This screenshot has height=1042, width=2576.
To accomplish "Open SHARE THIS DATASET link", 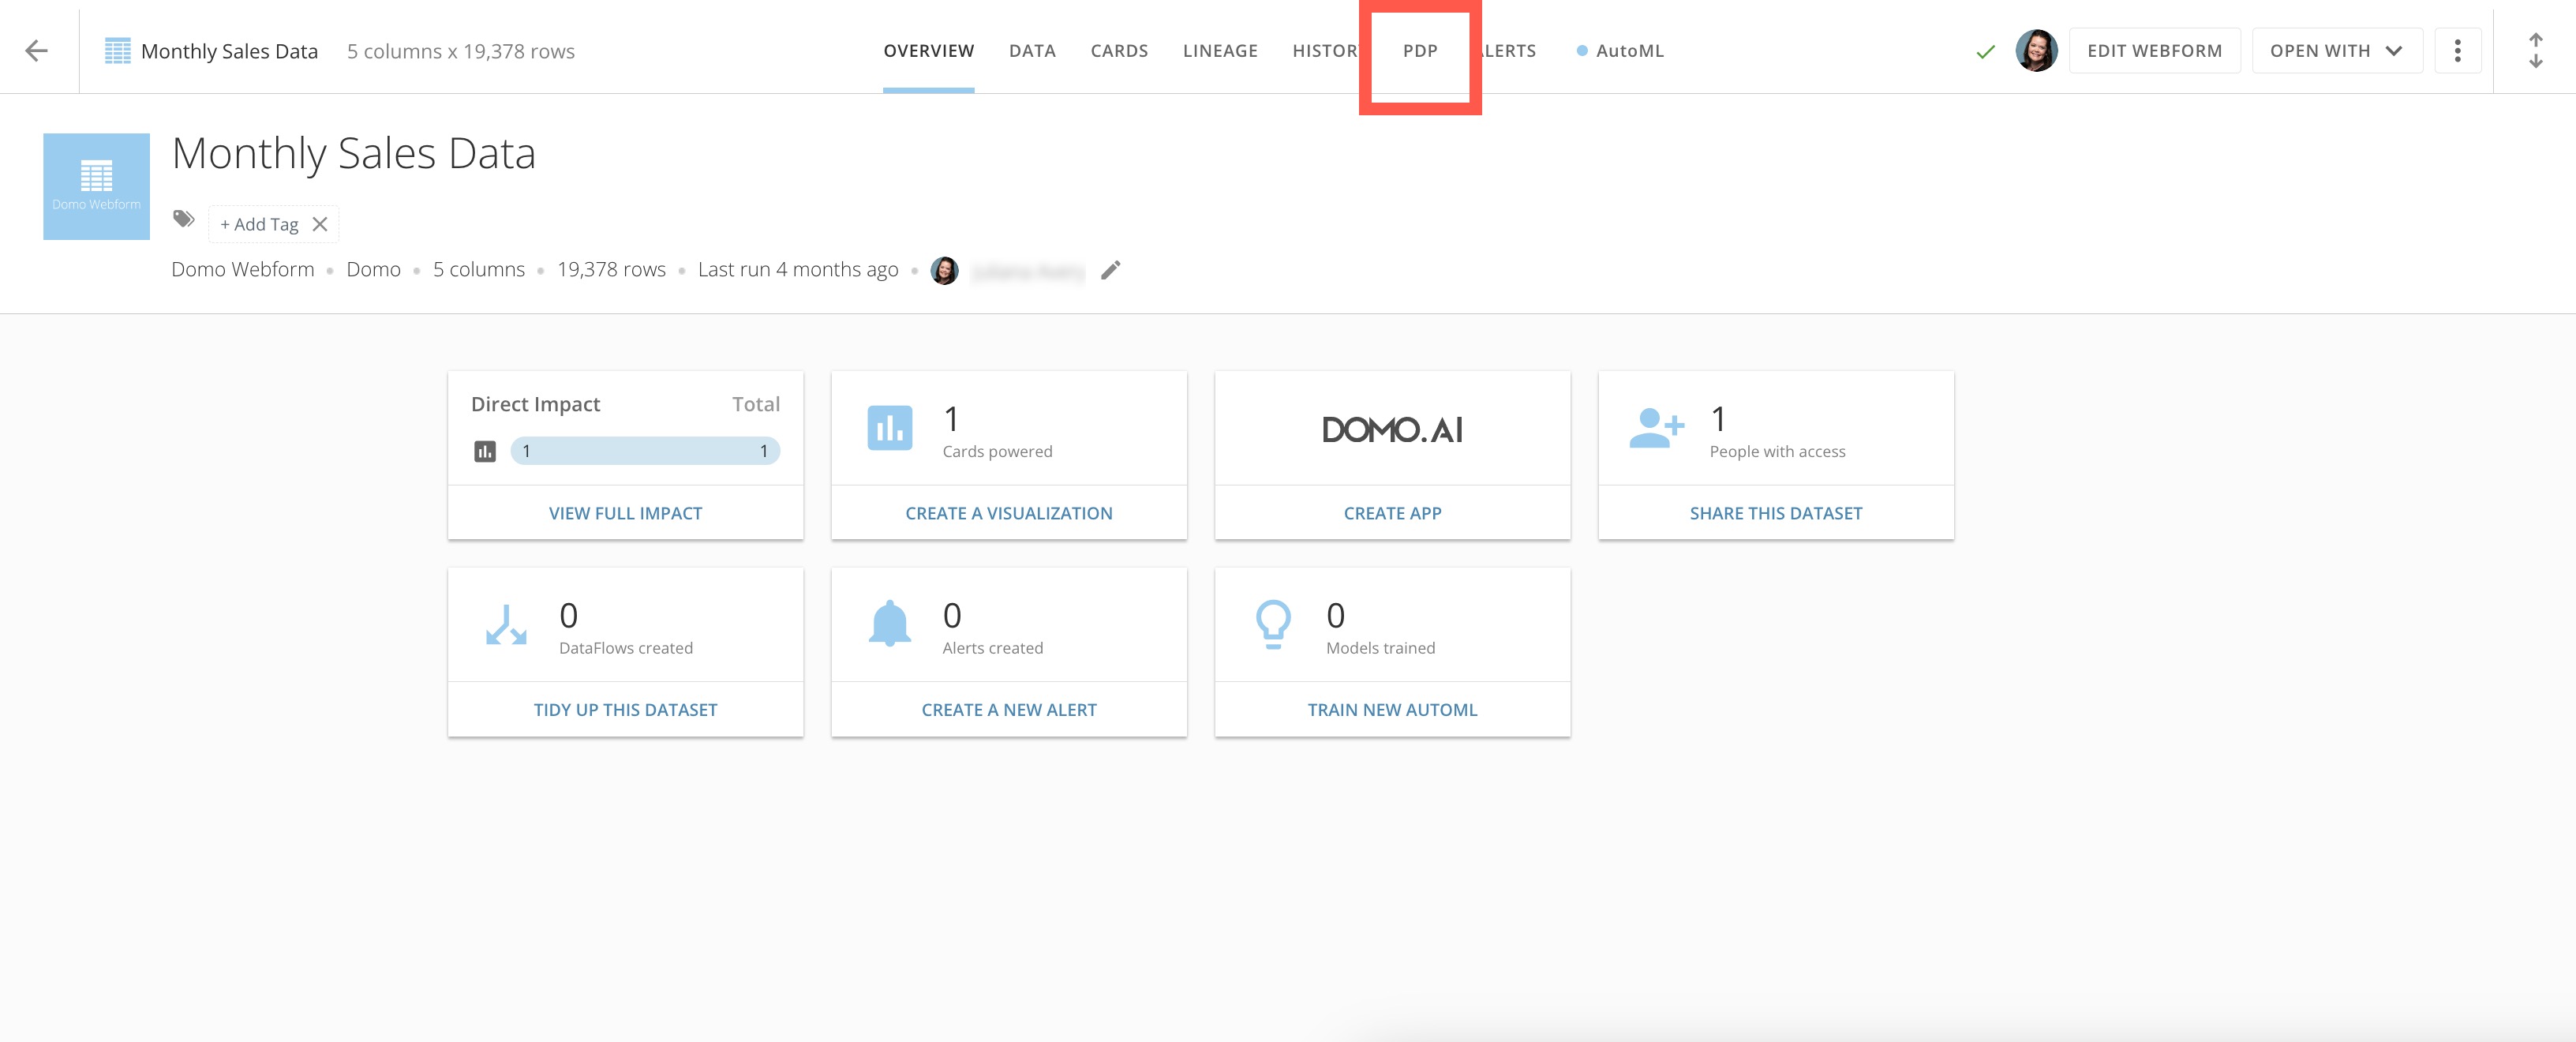I will tap(1775, 512).
